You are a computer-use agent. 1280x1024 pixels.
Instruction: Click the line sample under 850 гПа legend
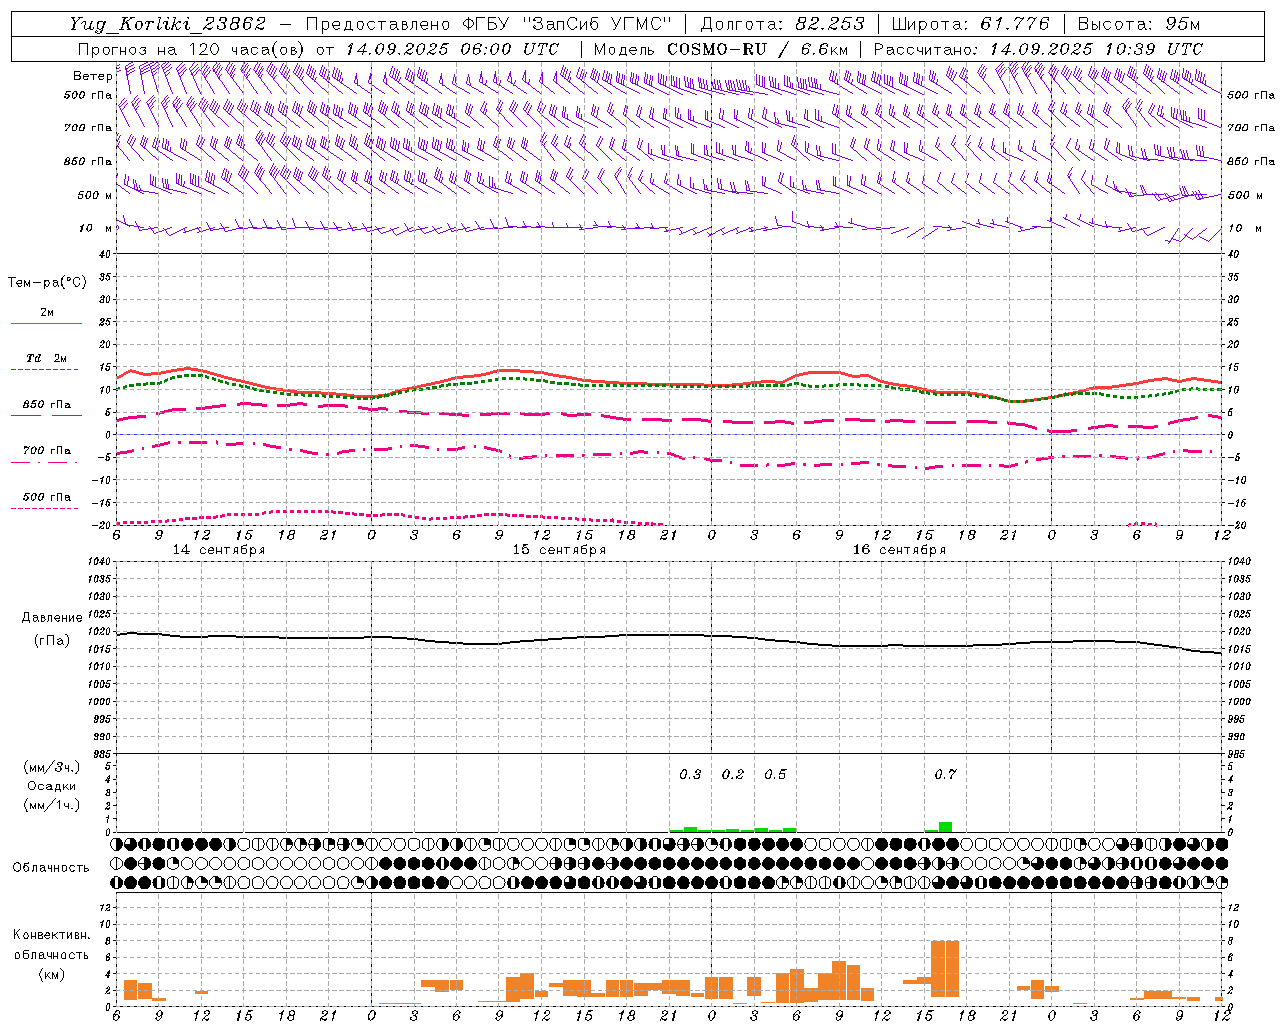[x=47, y=414]
